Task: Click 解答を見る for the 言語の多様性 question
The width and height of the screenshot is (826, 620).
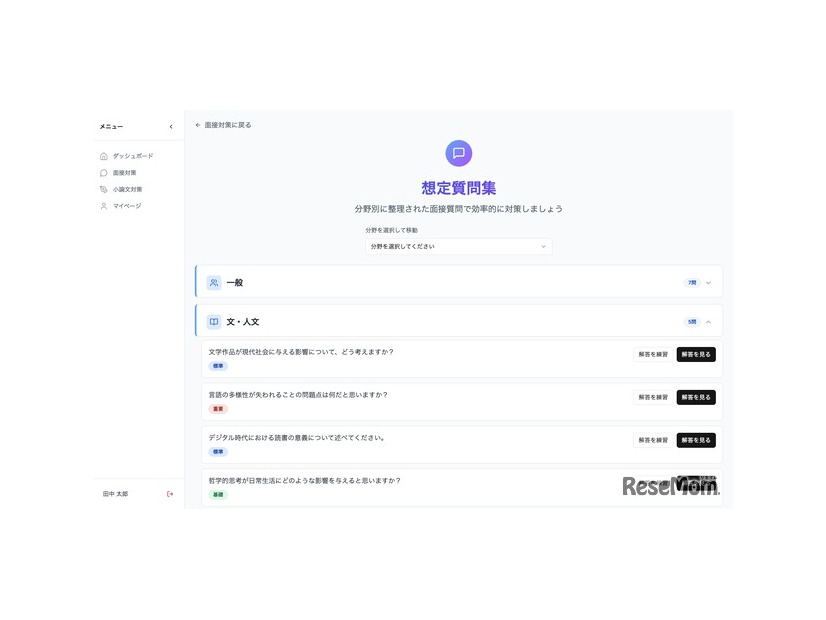Action: 696,397
